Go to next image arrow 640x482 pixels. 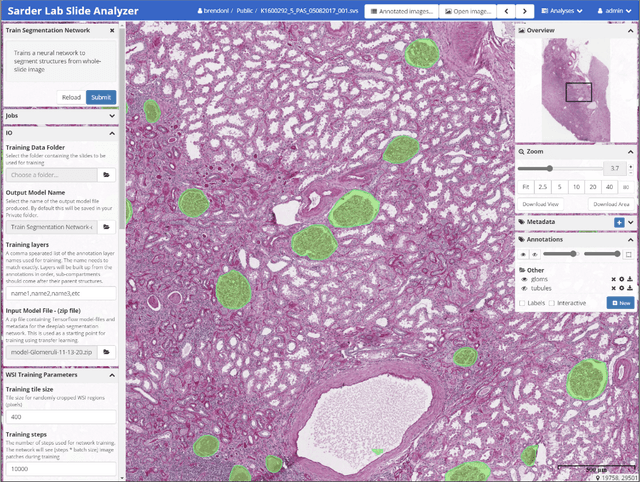(525, 11)
